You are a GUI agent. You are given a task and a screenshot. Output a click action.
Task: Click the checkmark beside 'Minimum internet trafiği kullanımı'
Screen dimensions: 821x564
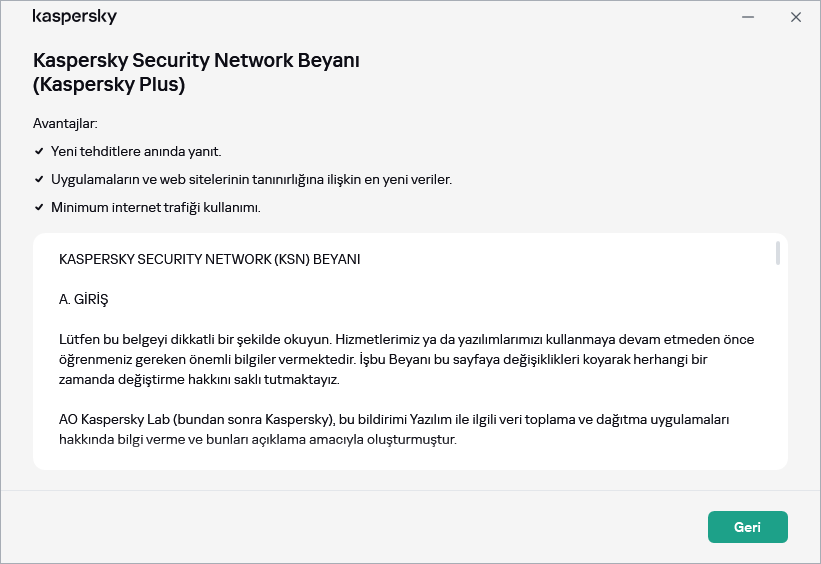[39, 208]
